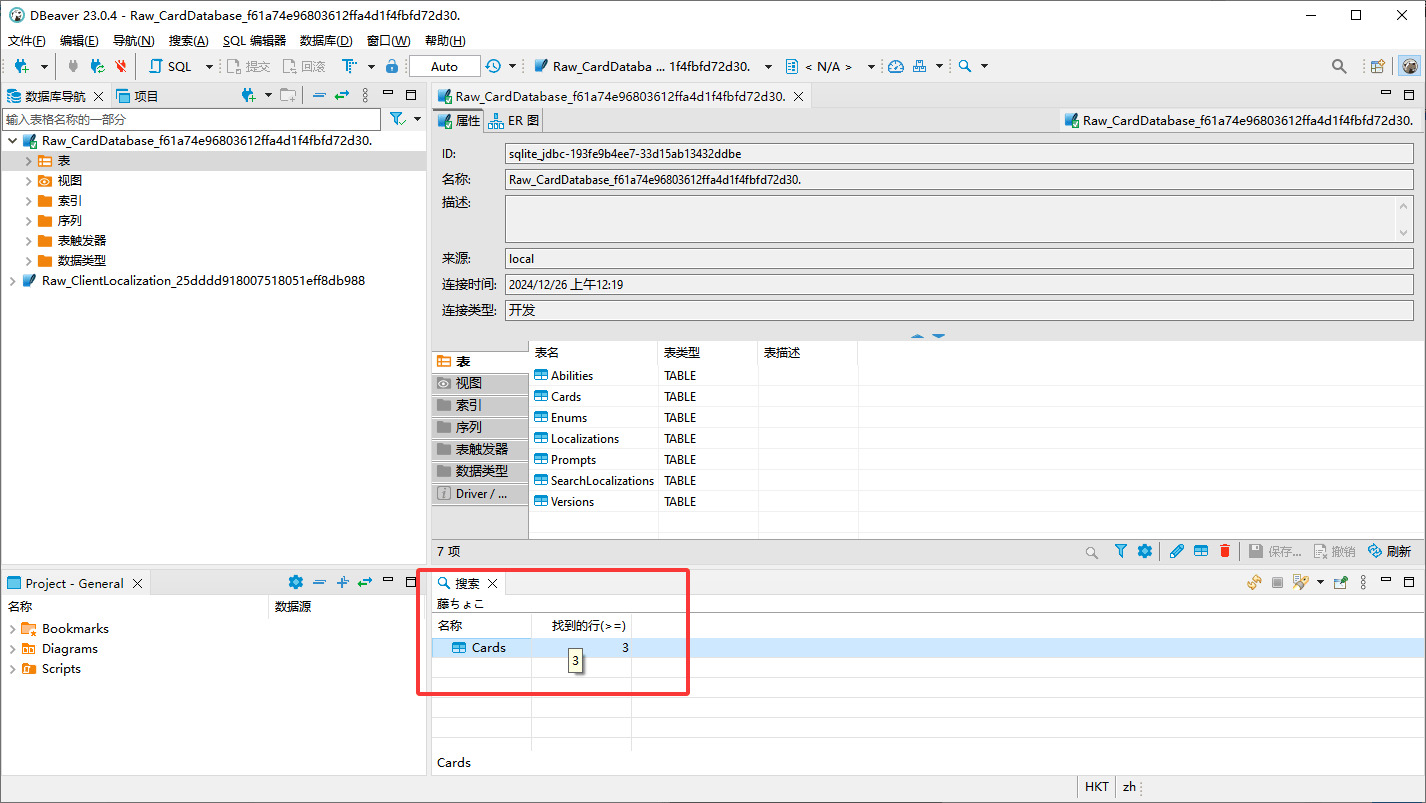Viewport: 1426px width, 803px height.
Task: Click the DBeaver perspective icon
Action: tap(1409, 66)
